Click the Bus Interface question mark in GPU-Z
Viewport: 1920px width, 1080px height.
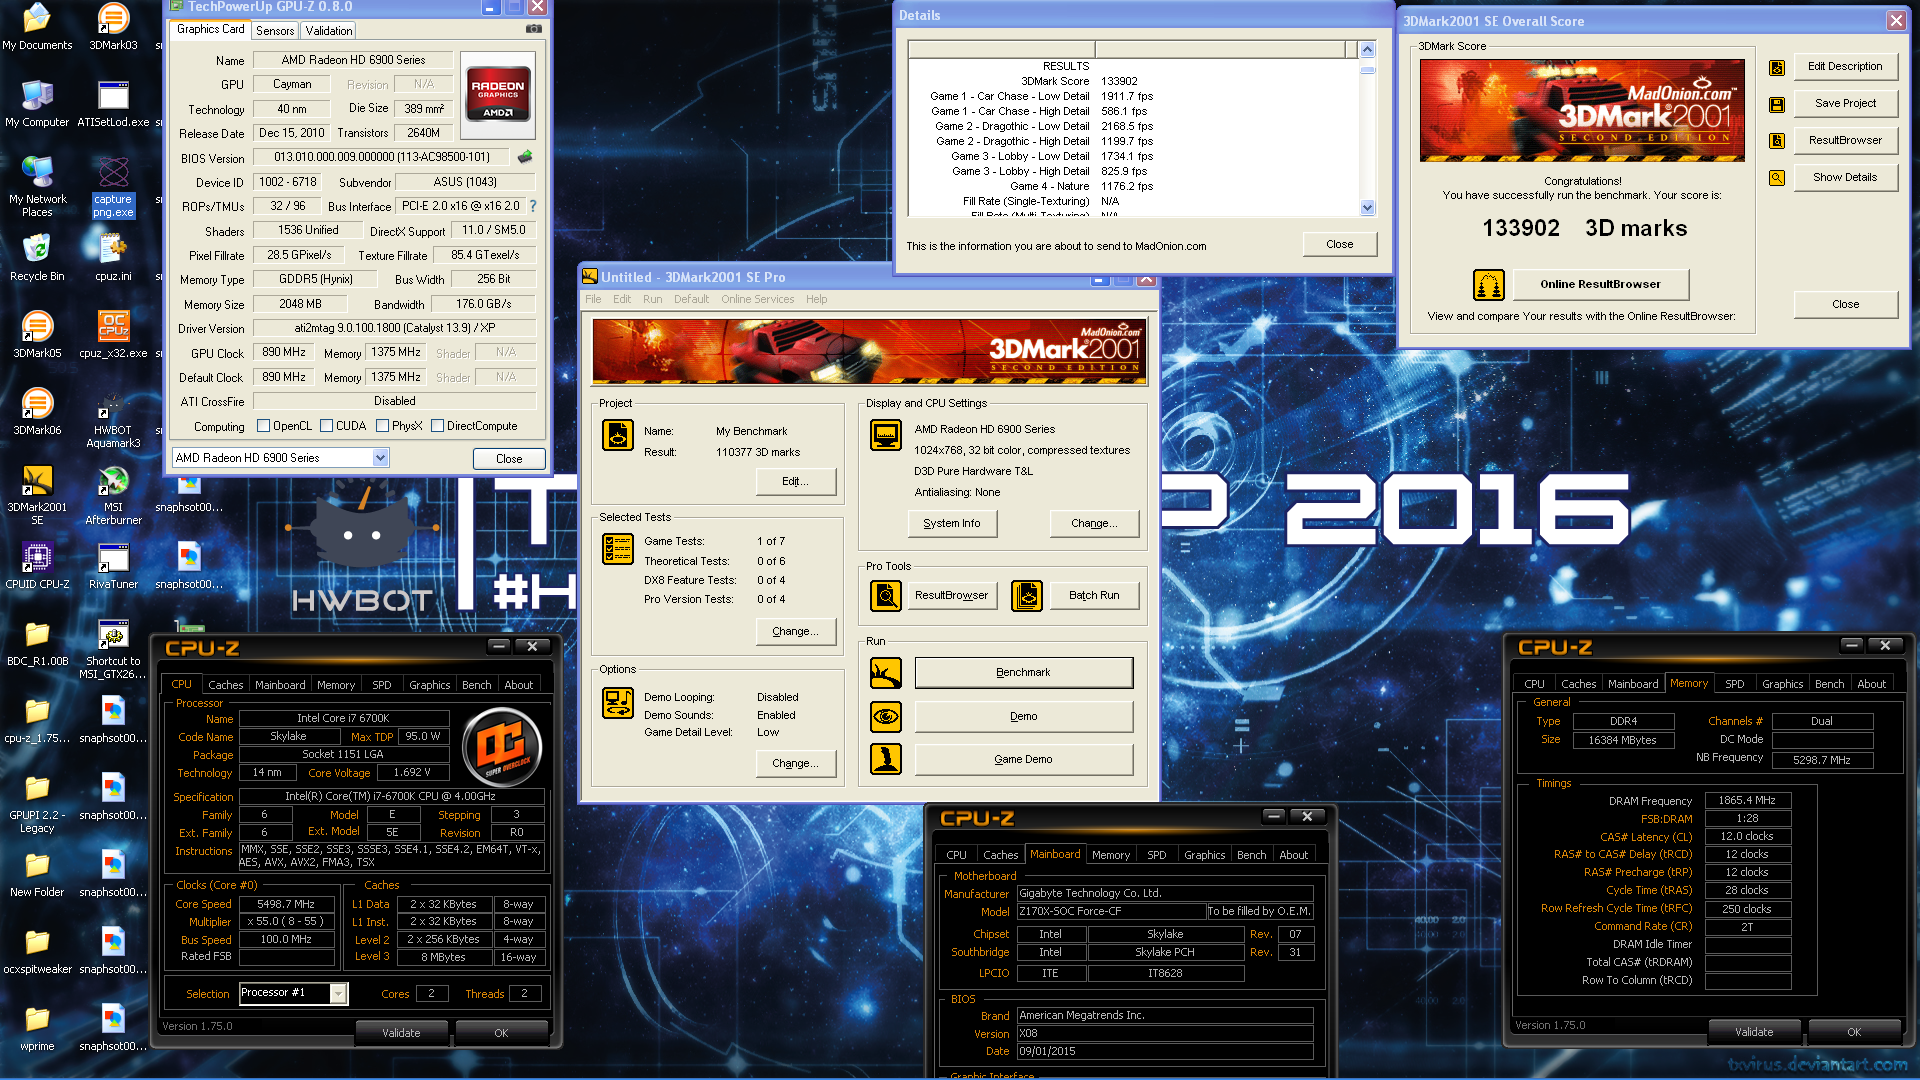[x=532, y=206]
